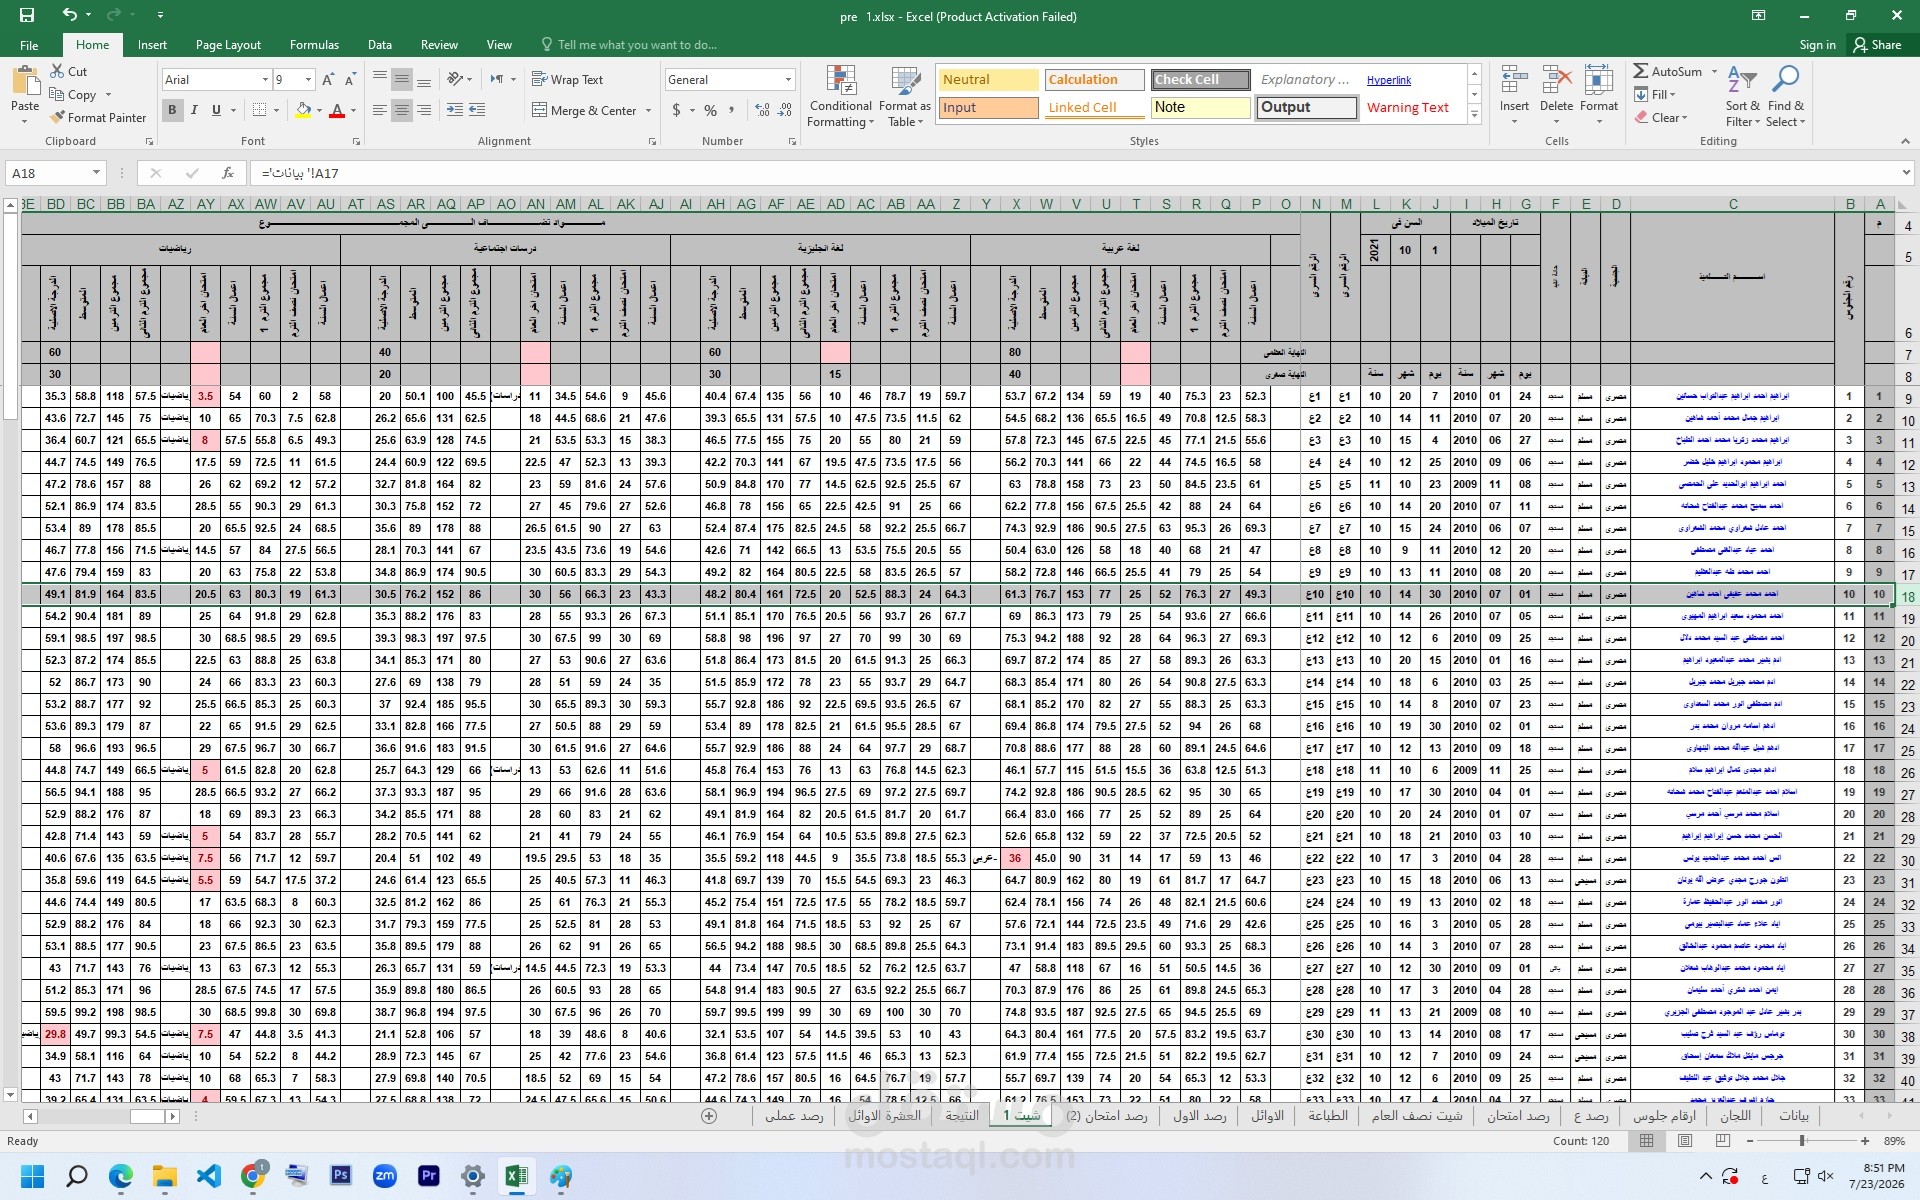Open Photoshop from the Windows taskbar
Viewport: 1920px width, 1200px height.
(x=341, y=1176)
